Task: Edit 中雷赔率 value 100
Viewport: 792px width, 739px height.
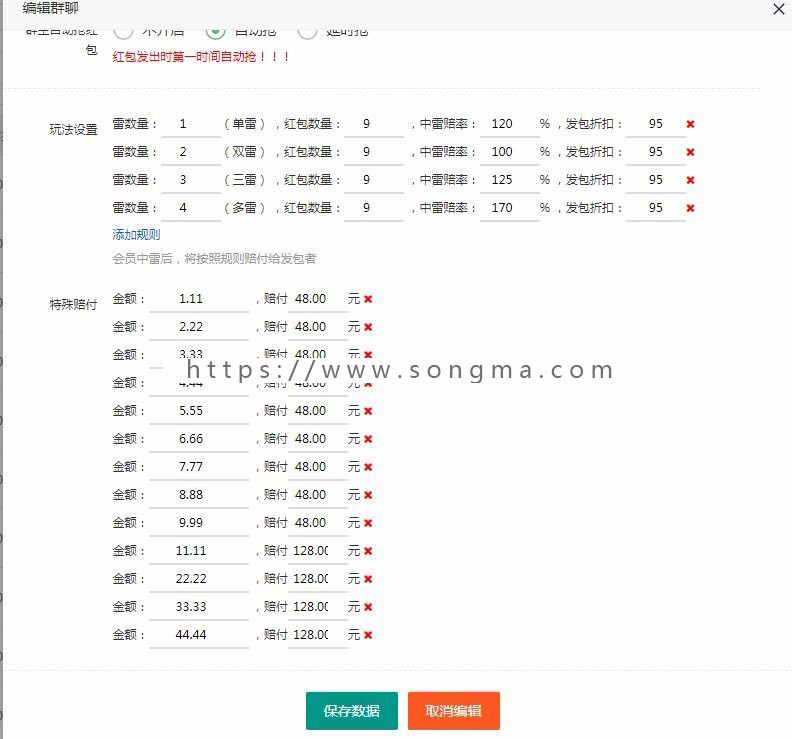Action: click(509, 152)
